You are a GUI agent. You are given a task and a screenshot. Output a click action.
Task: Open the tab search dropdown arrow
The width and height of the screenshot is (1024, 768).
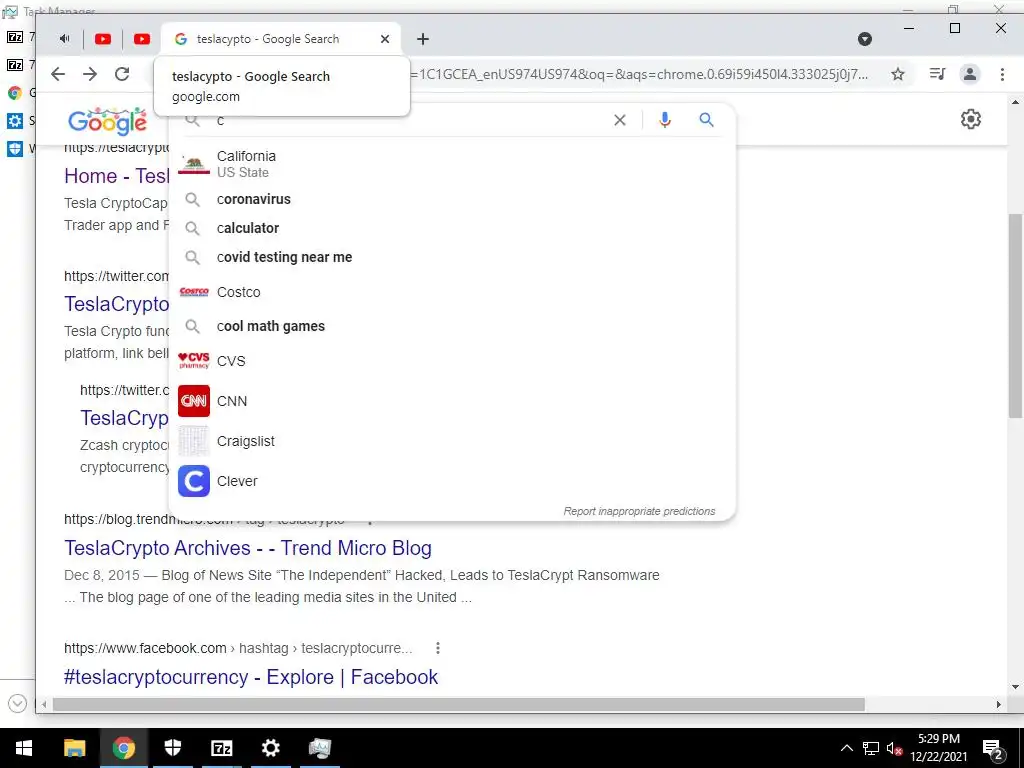(865, 39)
